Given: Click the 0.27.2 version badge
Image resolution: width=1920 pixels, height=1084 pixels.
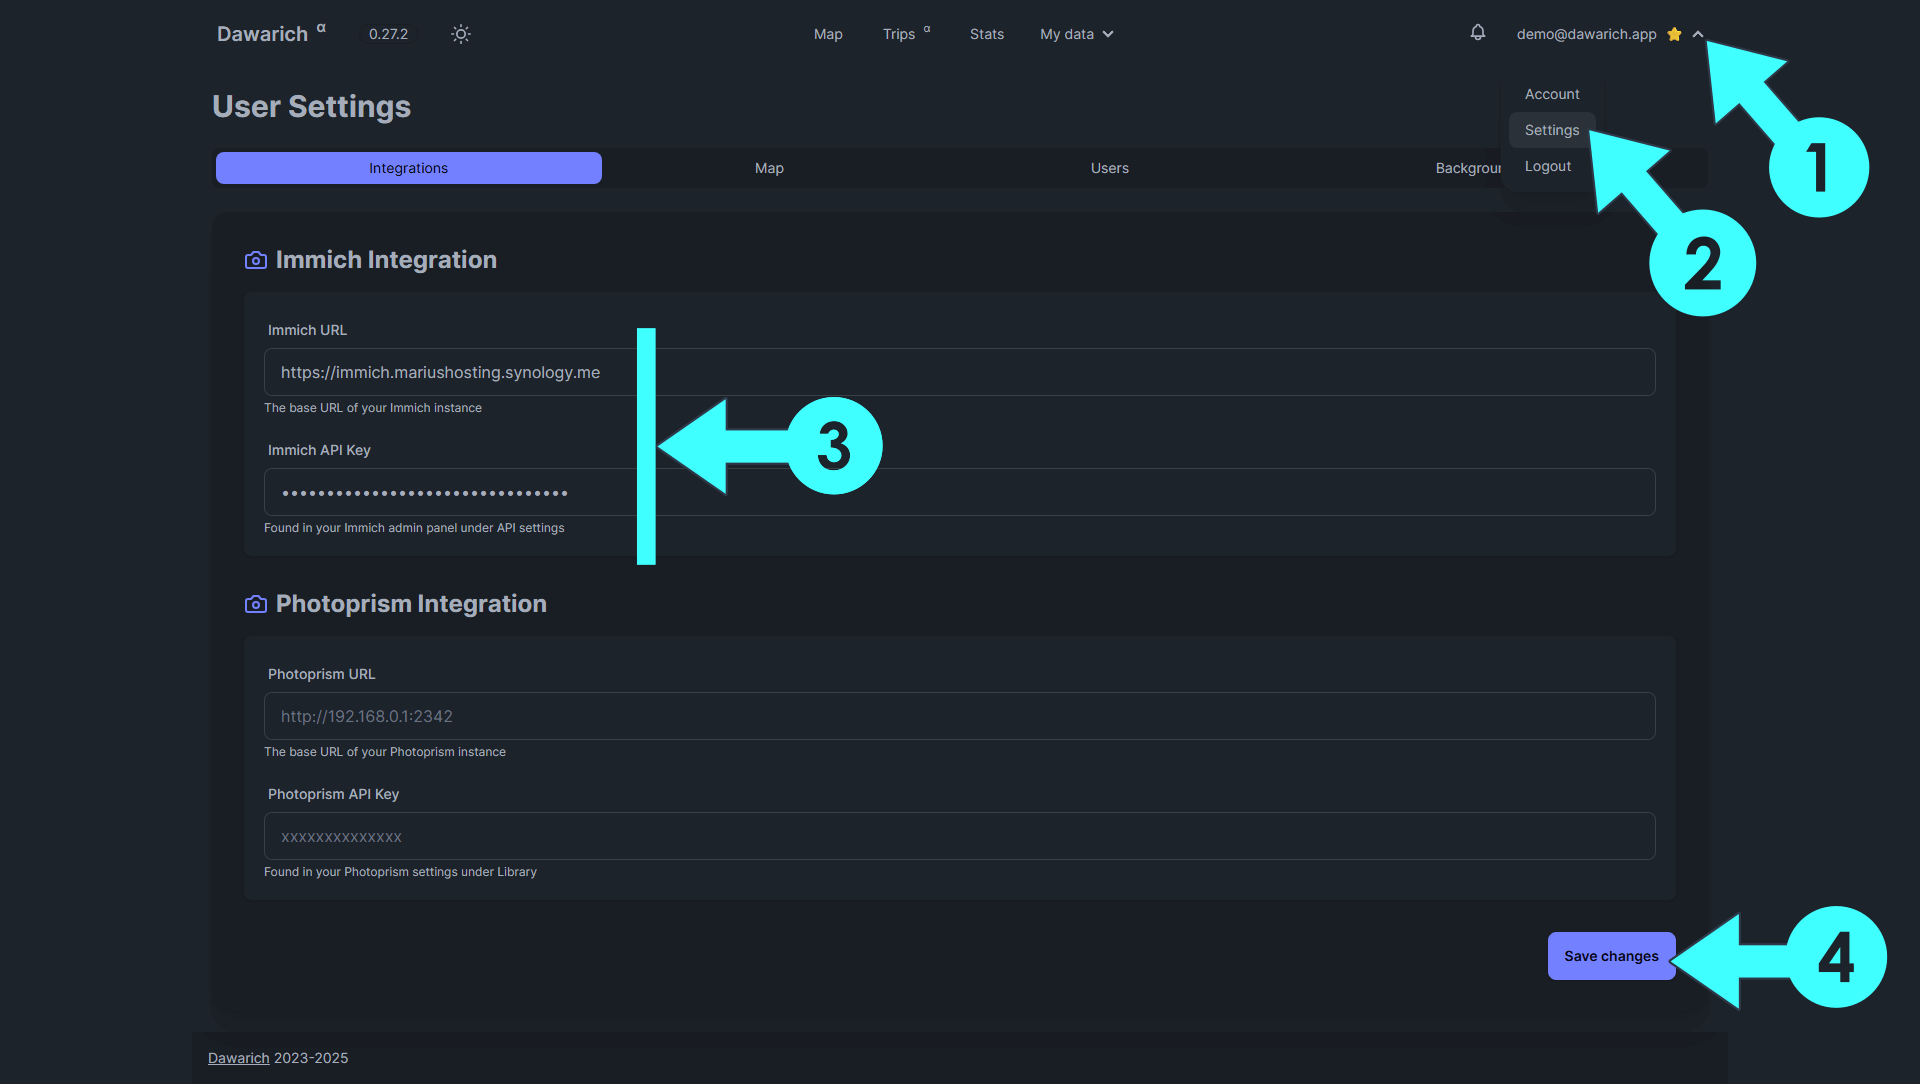Looking at the screenshot, I should click(388, 34).
